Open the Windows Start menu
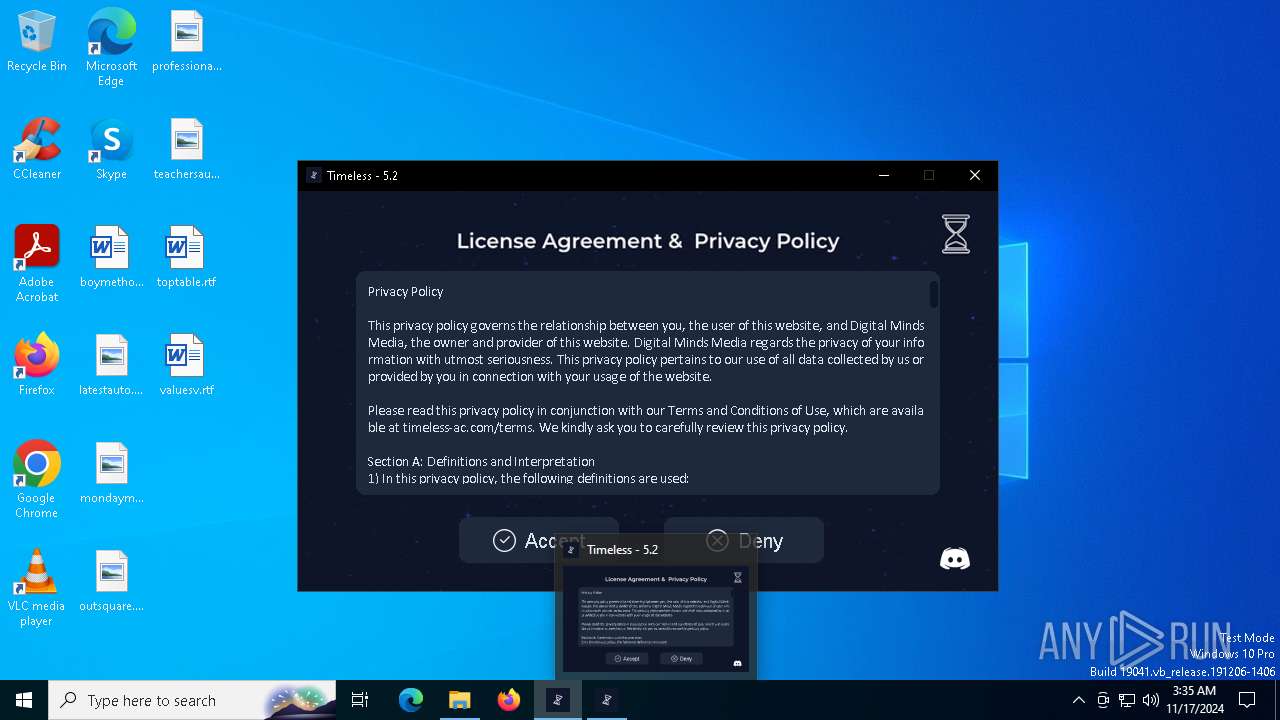1280x720 pixels. click(24, 700)
